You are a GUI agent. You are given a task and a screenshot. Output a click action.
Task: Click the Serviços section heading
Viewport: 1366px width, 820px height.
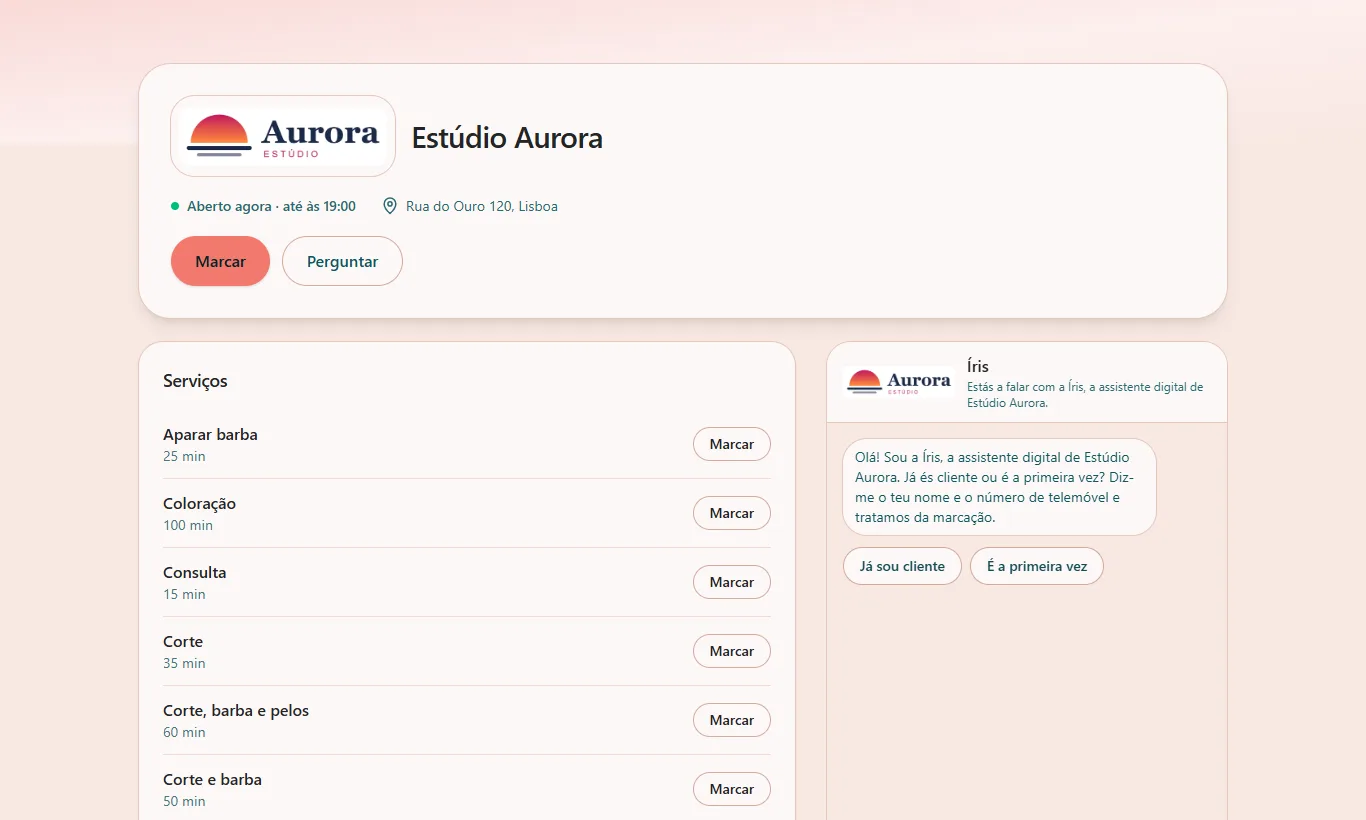[195, 381]
